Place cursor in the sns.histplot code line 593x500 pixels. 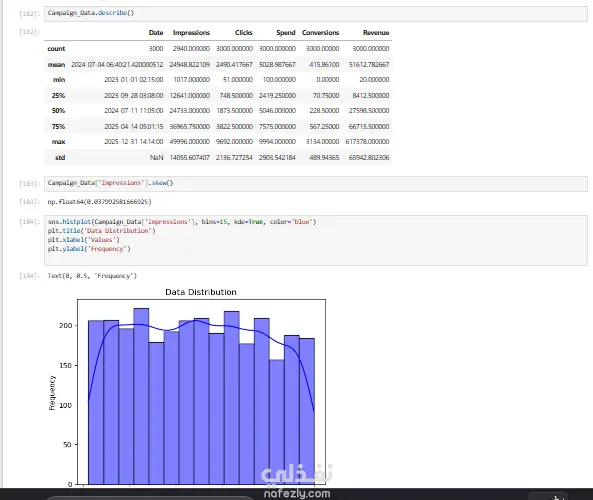182,222
